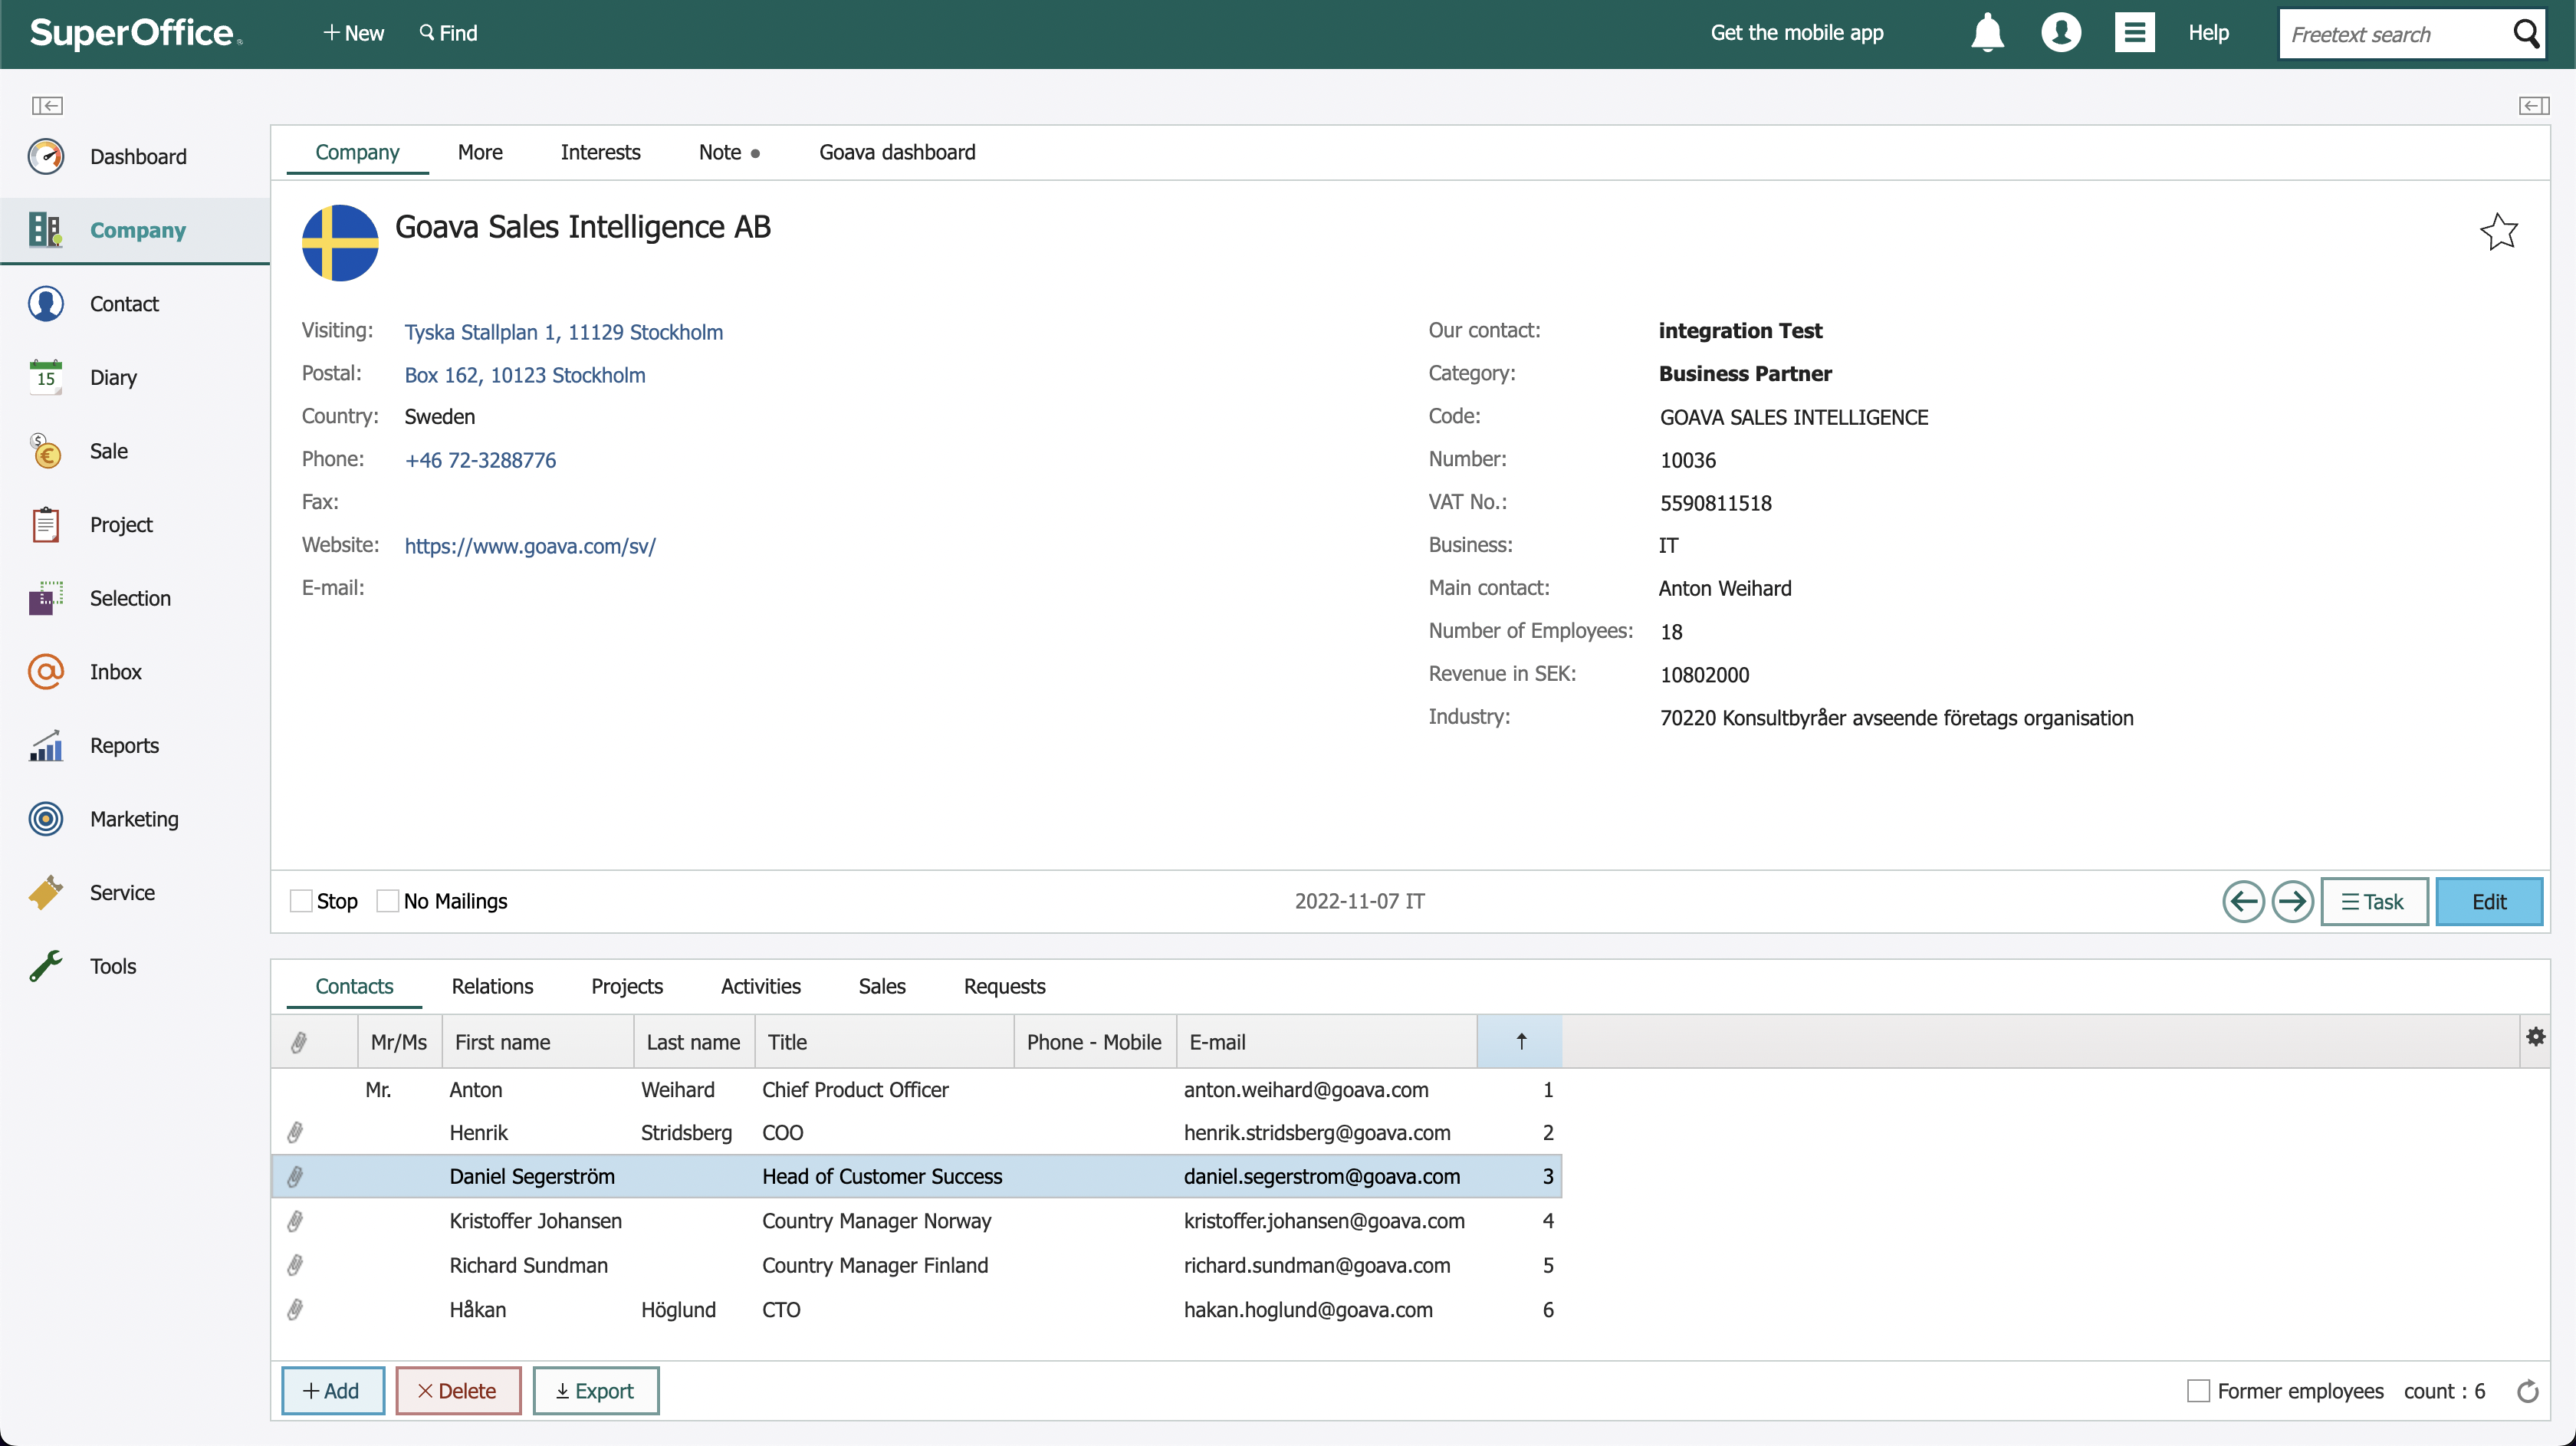The image size is (2576, 1446).
Task: Sort contacts by Phone - Mobile column
Action: click(1094, 1042)
